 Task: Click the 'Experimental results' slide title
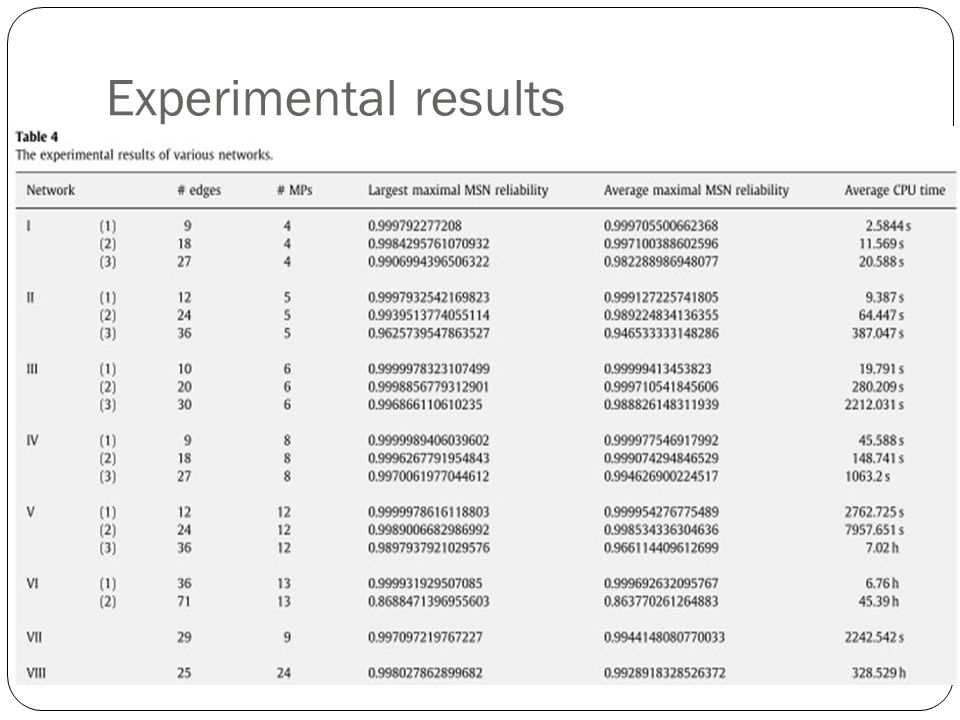[336, 98]
